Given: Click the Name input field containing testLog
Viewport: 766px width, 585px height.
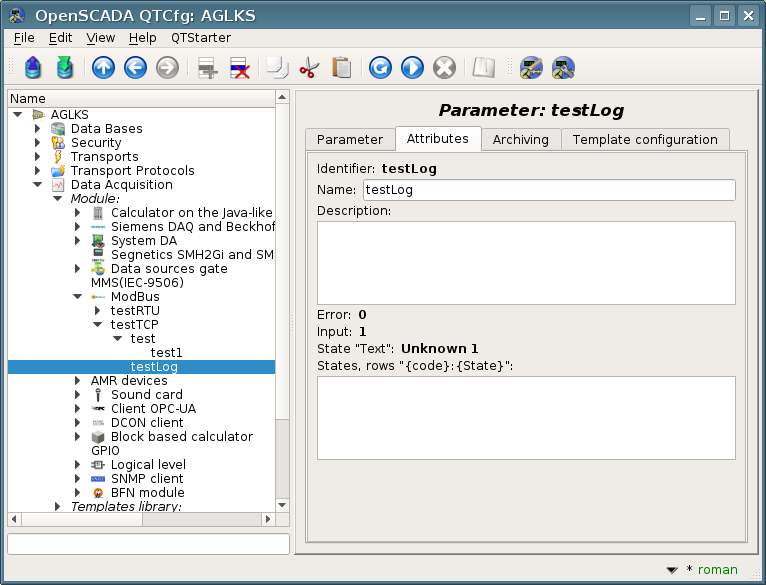Looking at the screenshot, I should pyautogui.click(x=548, y=190).
